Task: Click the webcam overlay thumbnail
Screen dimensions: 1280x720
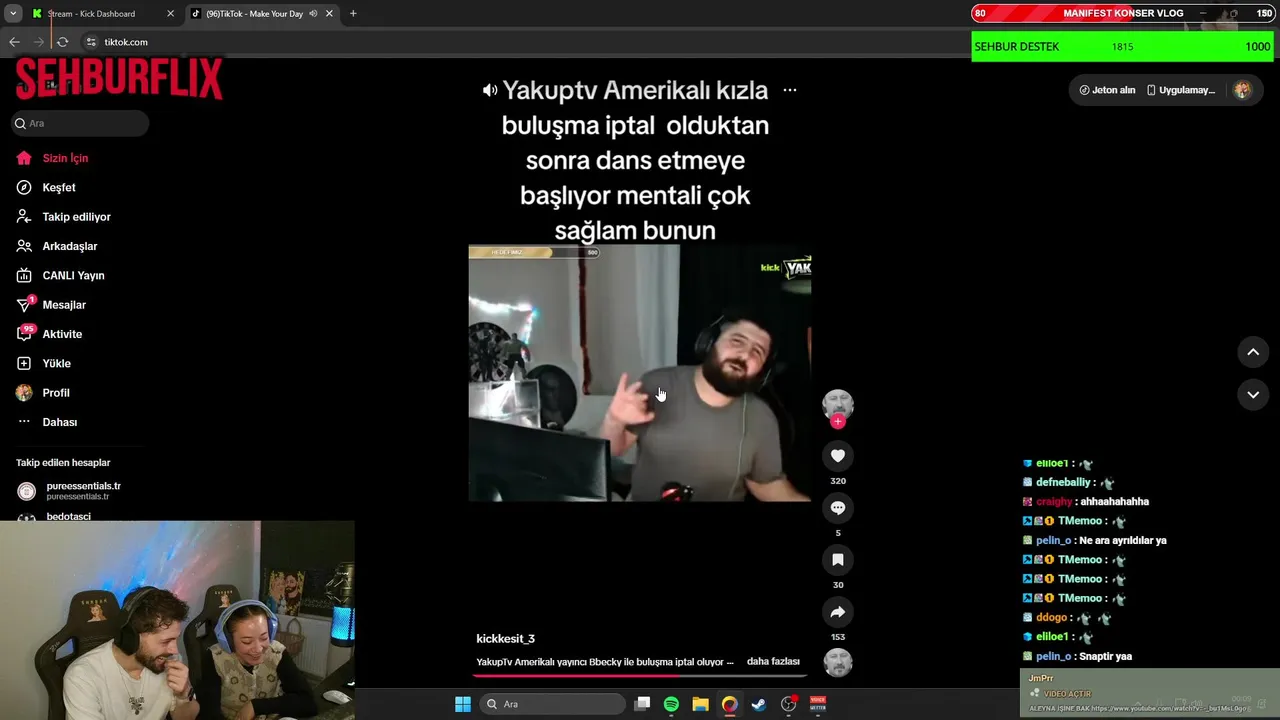Action: click(177, 620)
